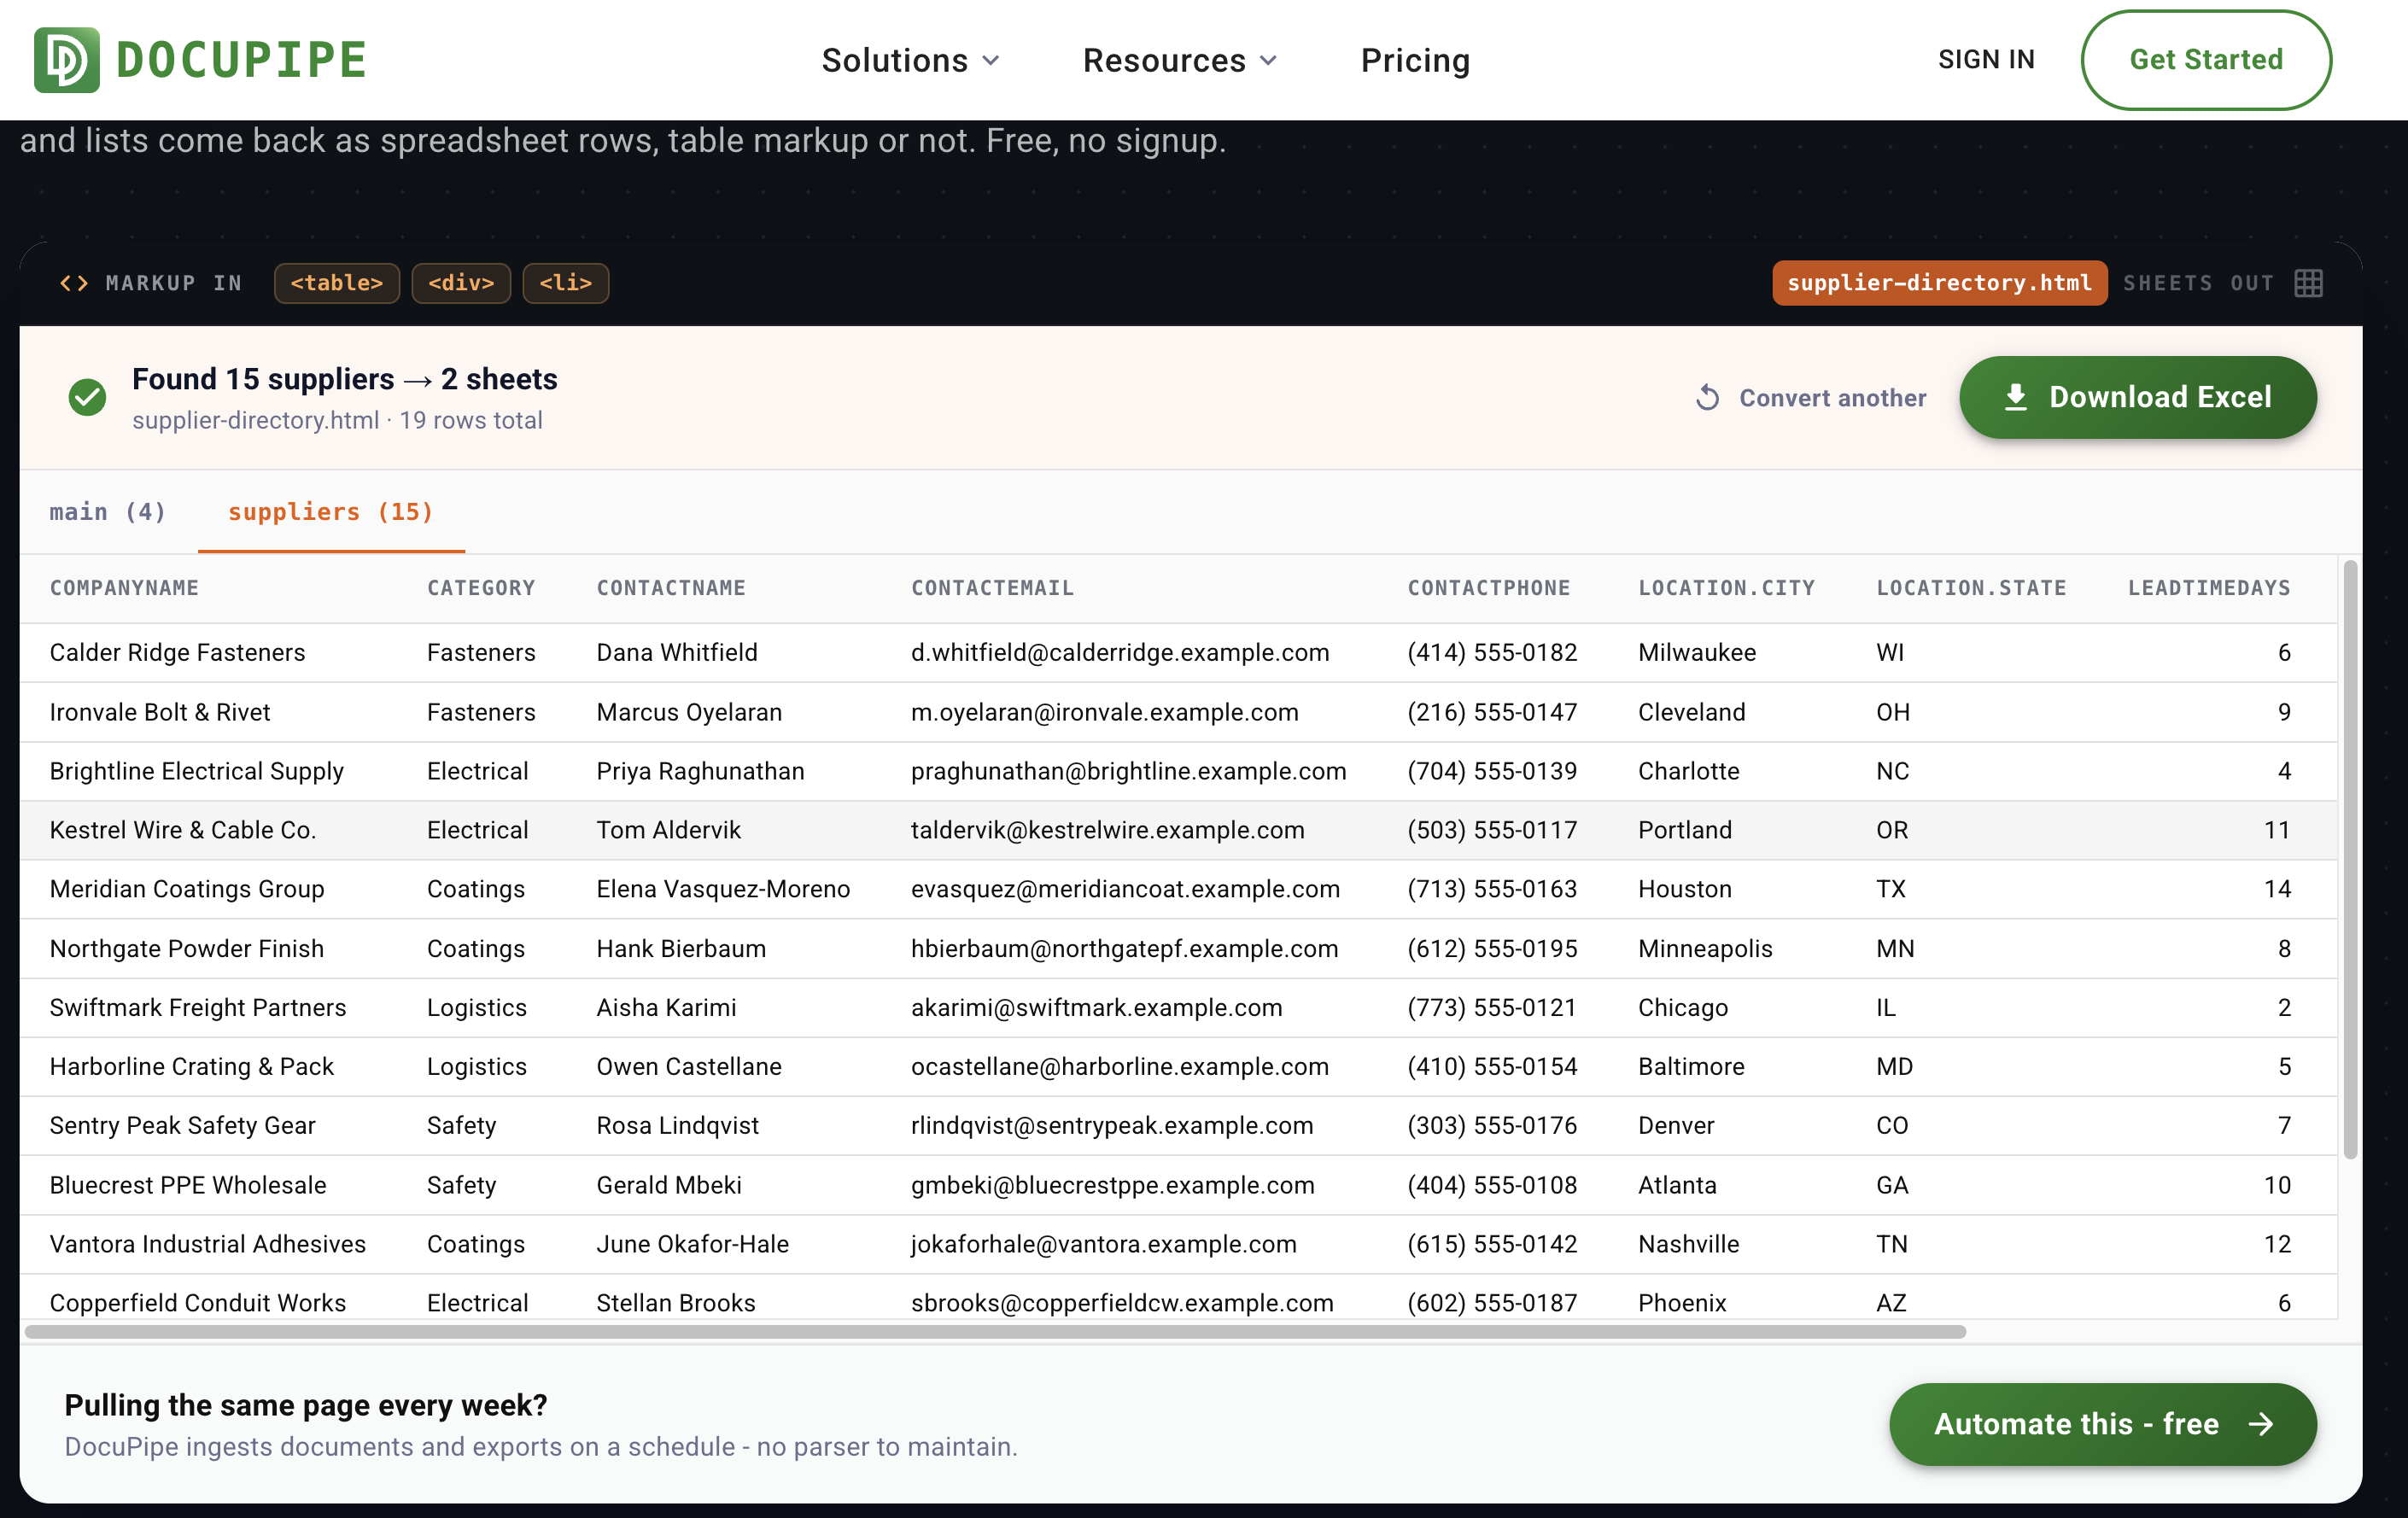Click the sheets out grid icon
Image resolution: width=2408 pixels, height=1518 pixels.
pos(2308,283)
